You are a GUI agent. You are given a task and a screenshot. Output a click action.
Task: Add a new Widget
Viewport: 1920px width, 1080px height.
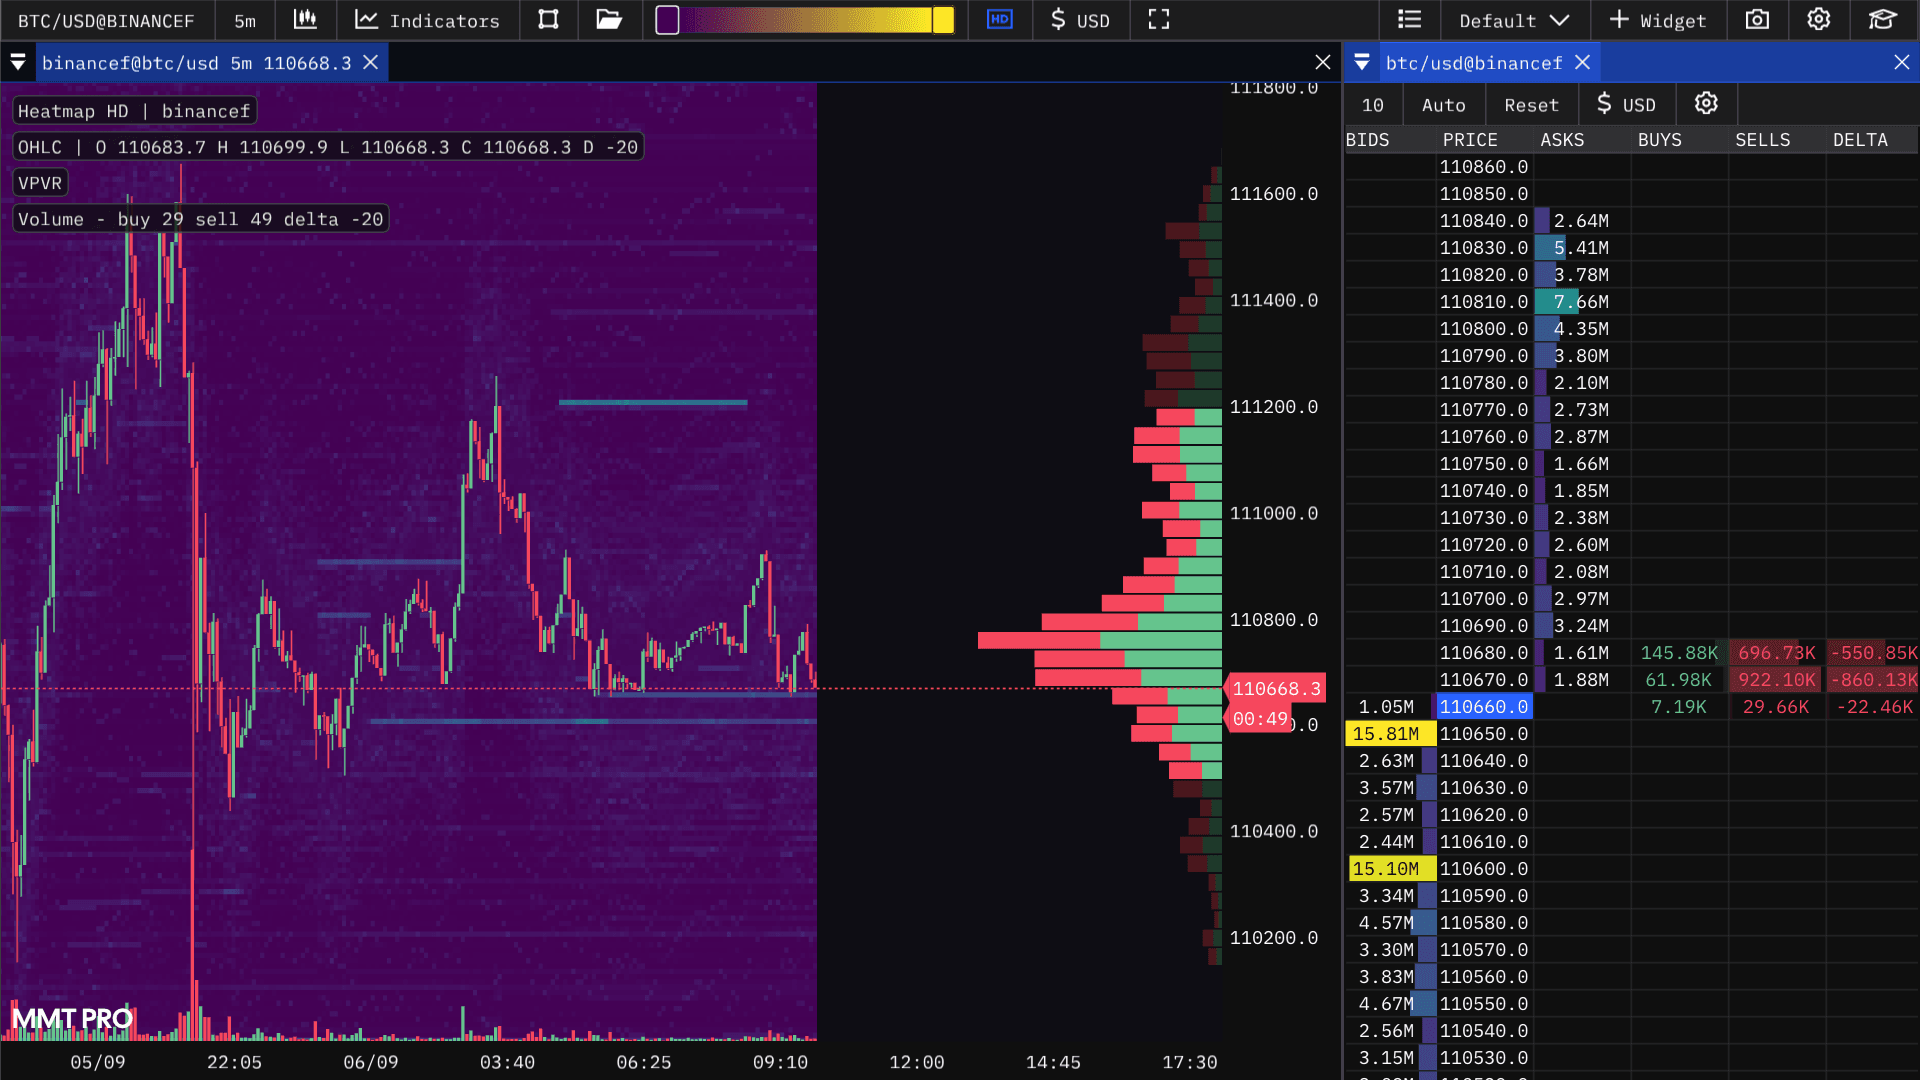pyautogui.click(x=1658, y=20)
